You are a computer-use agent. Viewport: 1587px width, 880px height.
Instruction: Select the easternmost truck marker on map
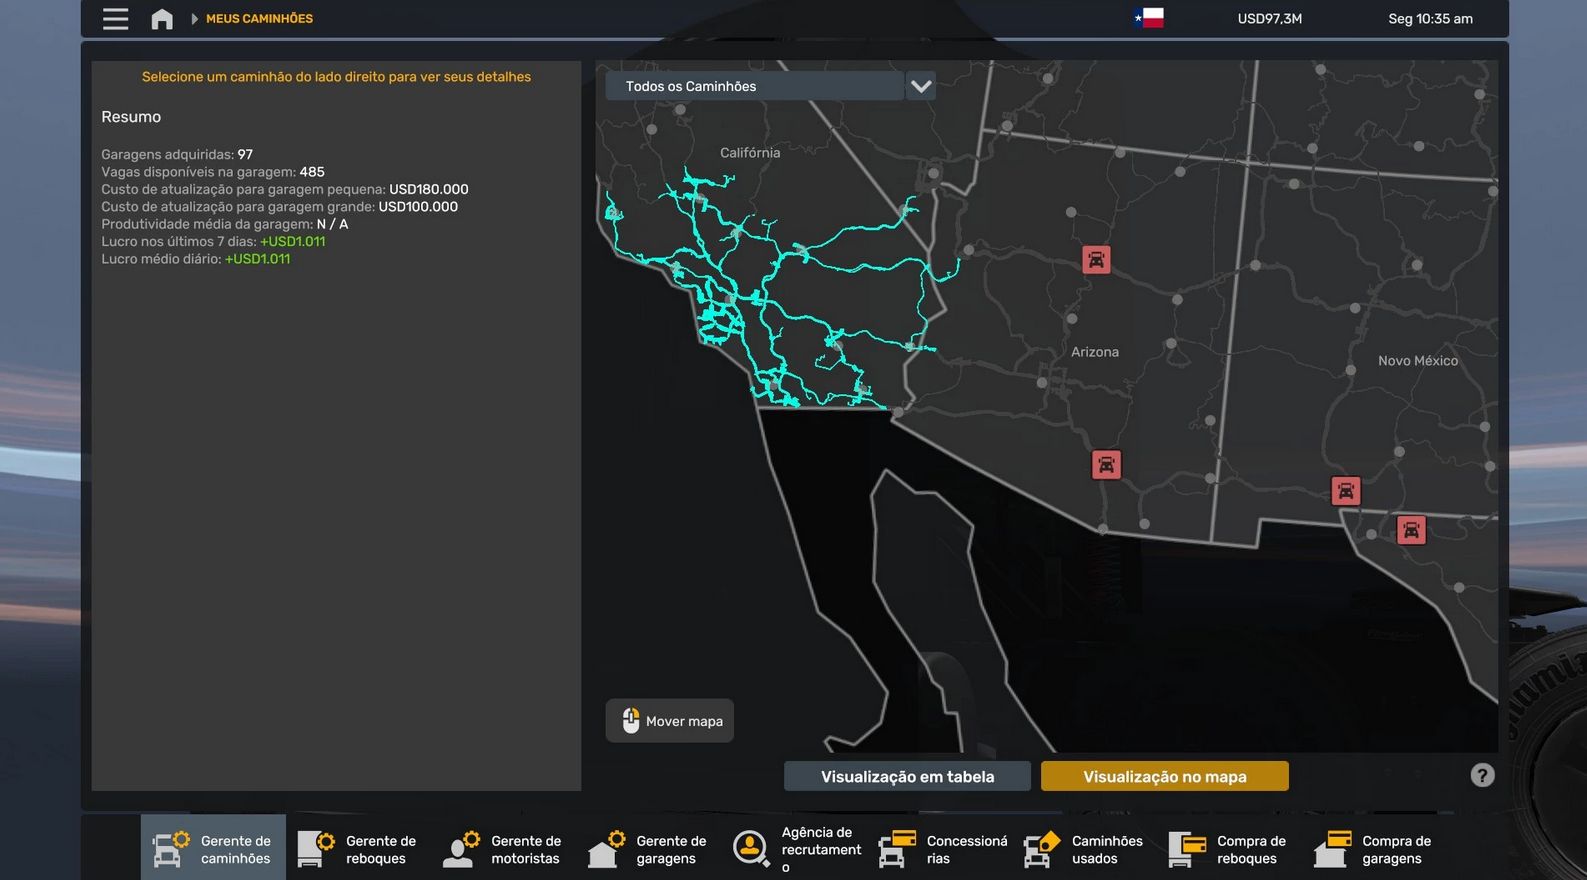(x=1410, y=530)
